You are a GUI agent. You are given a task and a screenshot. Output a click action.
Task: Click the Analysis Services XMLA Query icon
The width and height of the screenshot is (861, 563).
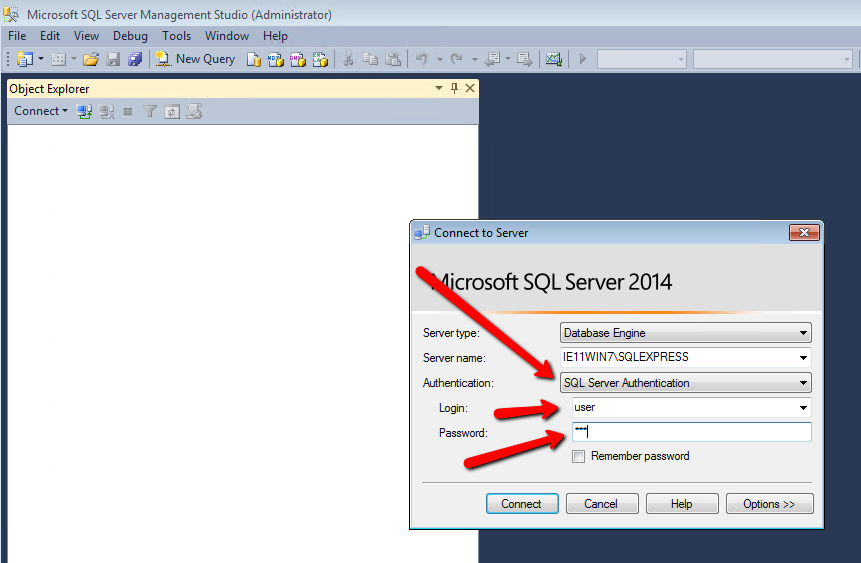pyautogui.click(x=320, y=59)
